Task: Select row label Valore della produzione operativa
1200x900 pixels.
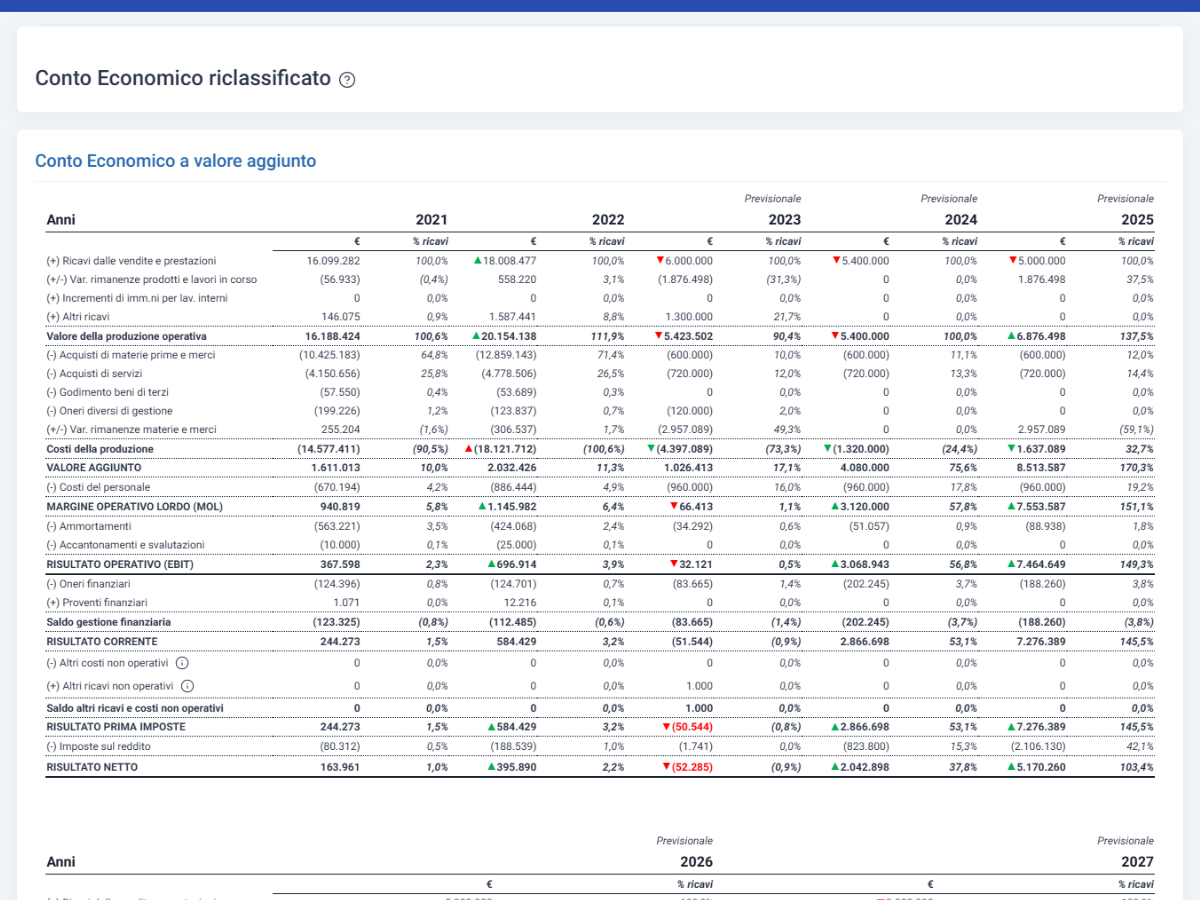Action: pos(126,336)
